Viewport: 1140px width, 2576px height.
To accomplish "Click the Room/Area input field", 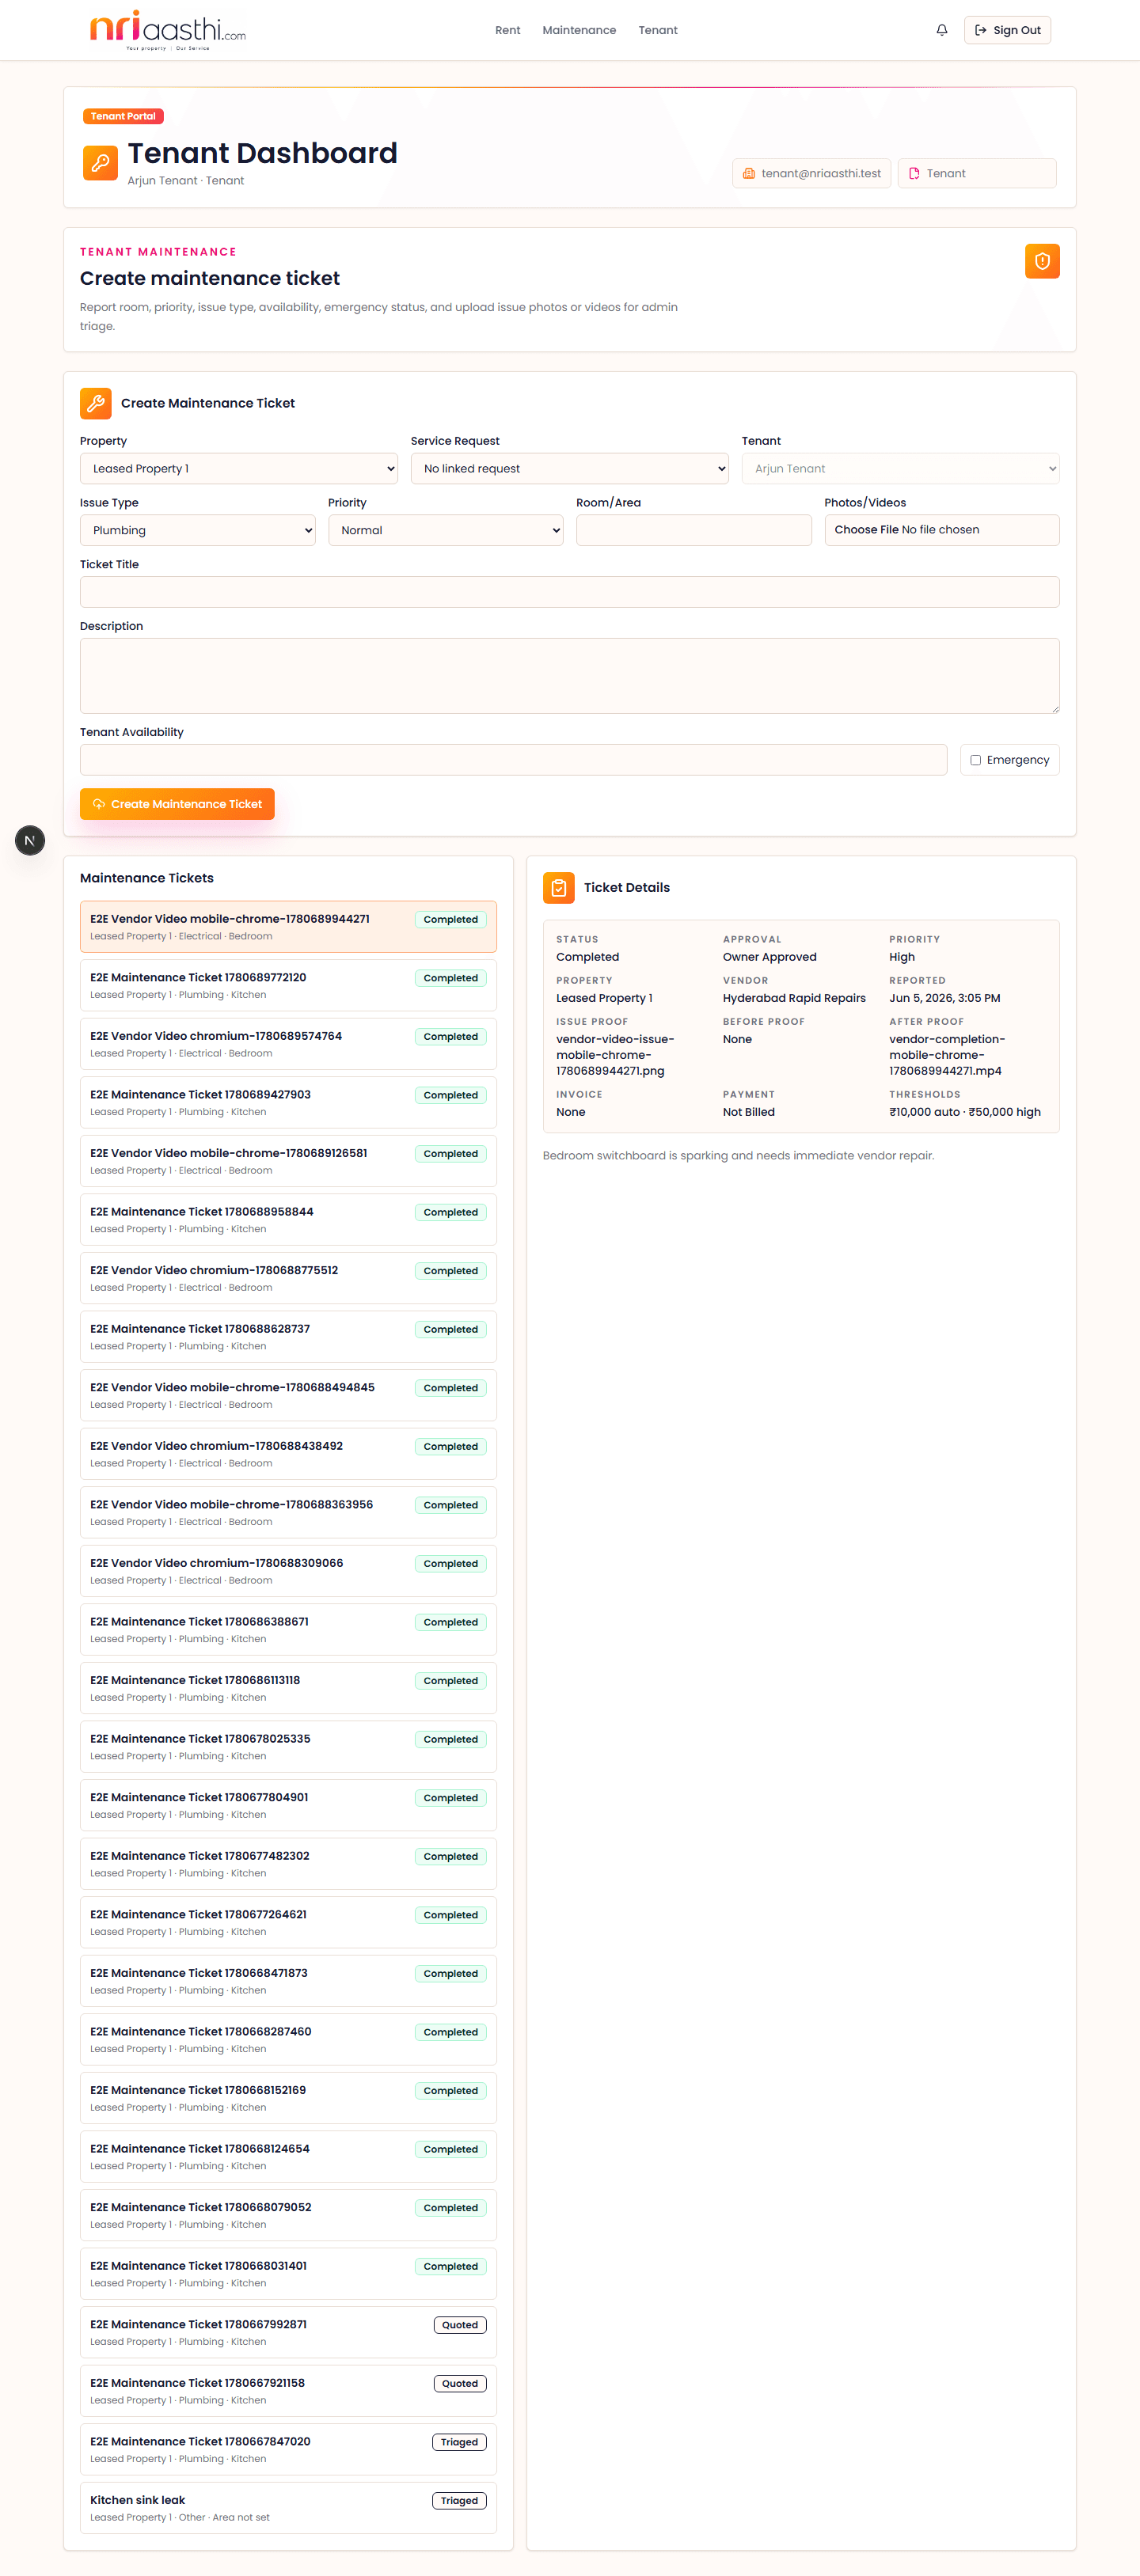I will point(694,530).
